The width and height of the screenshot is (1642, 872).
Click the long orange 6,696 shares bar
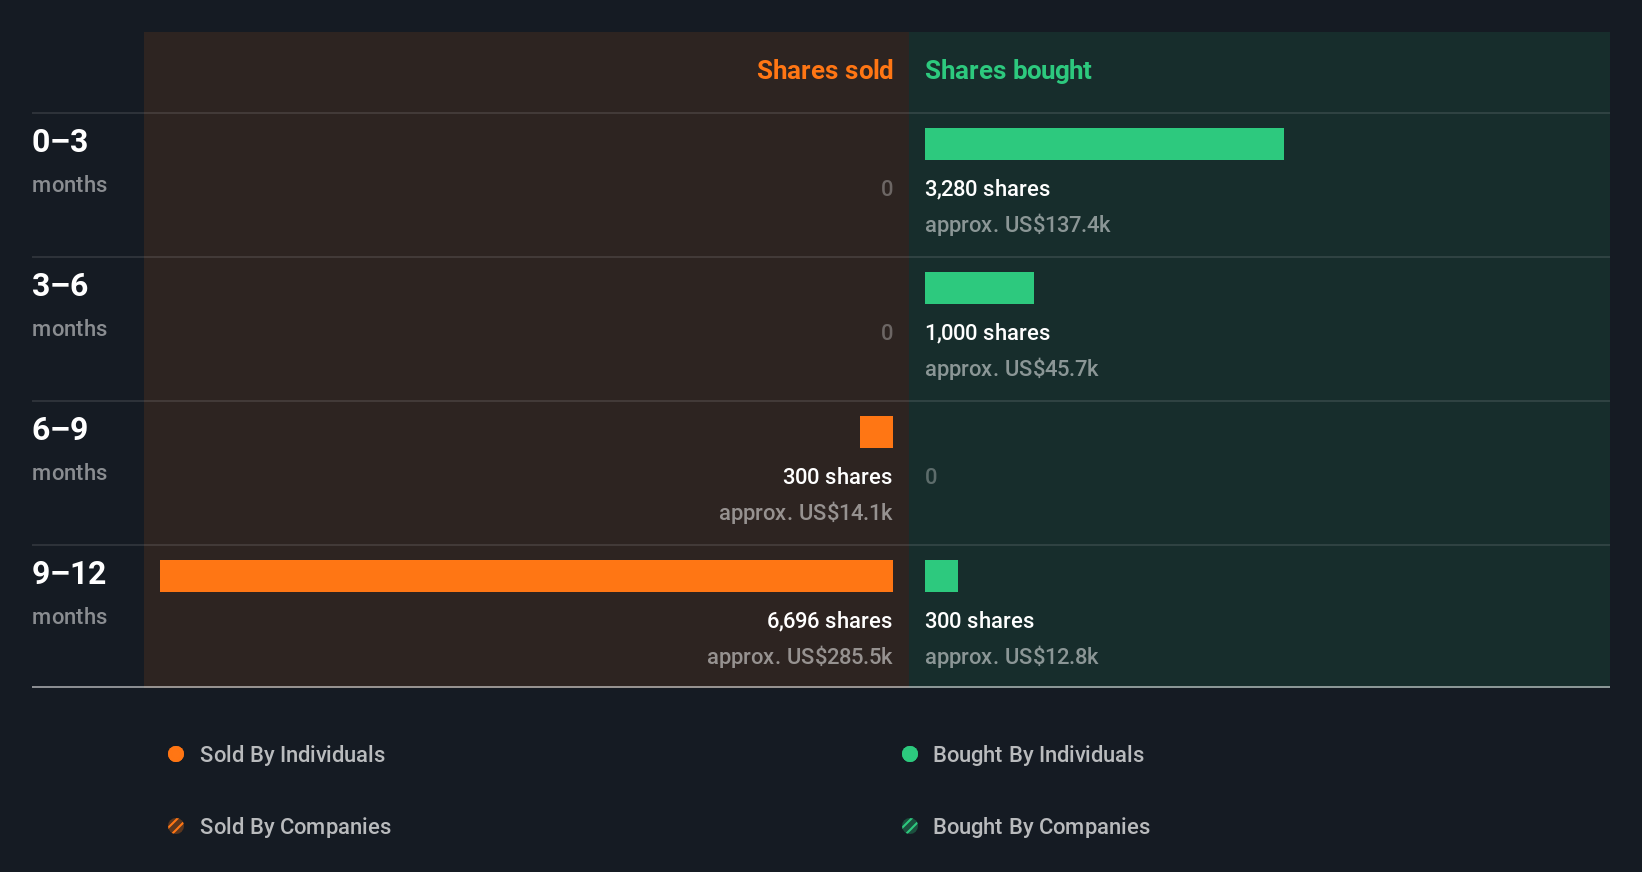(526, 576)
